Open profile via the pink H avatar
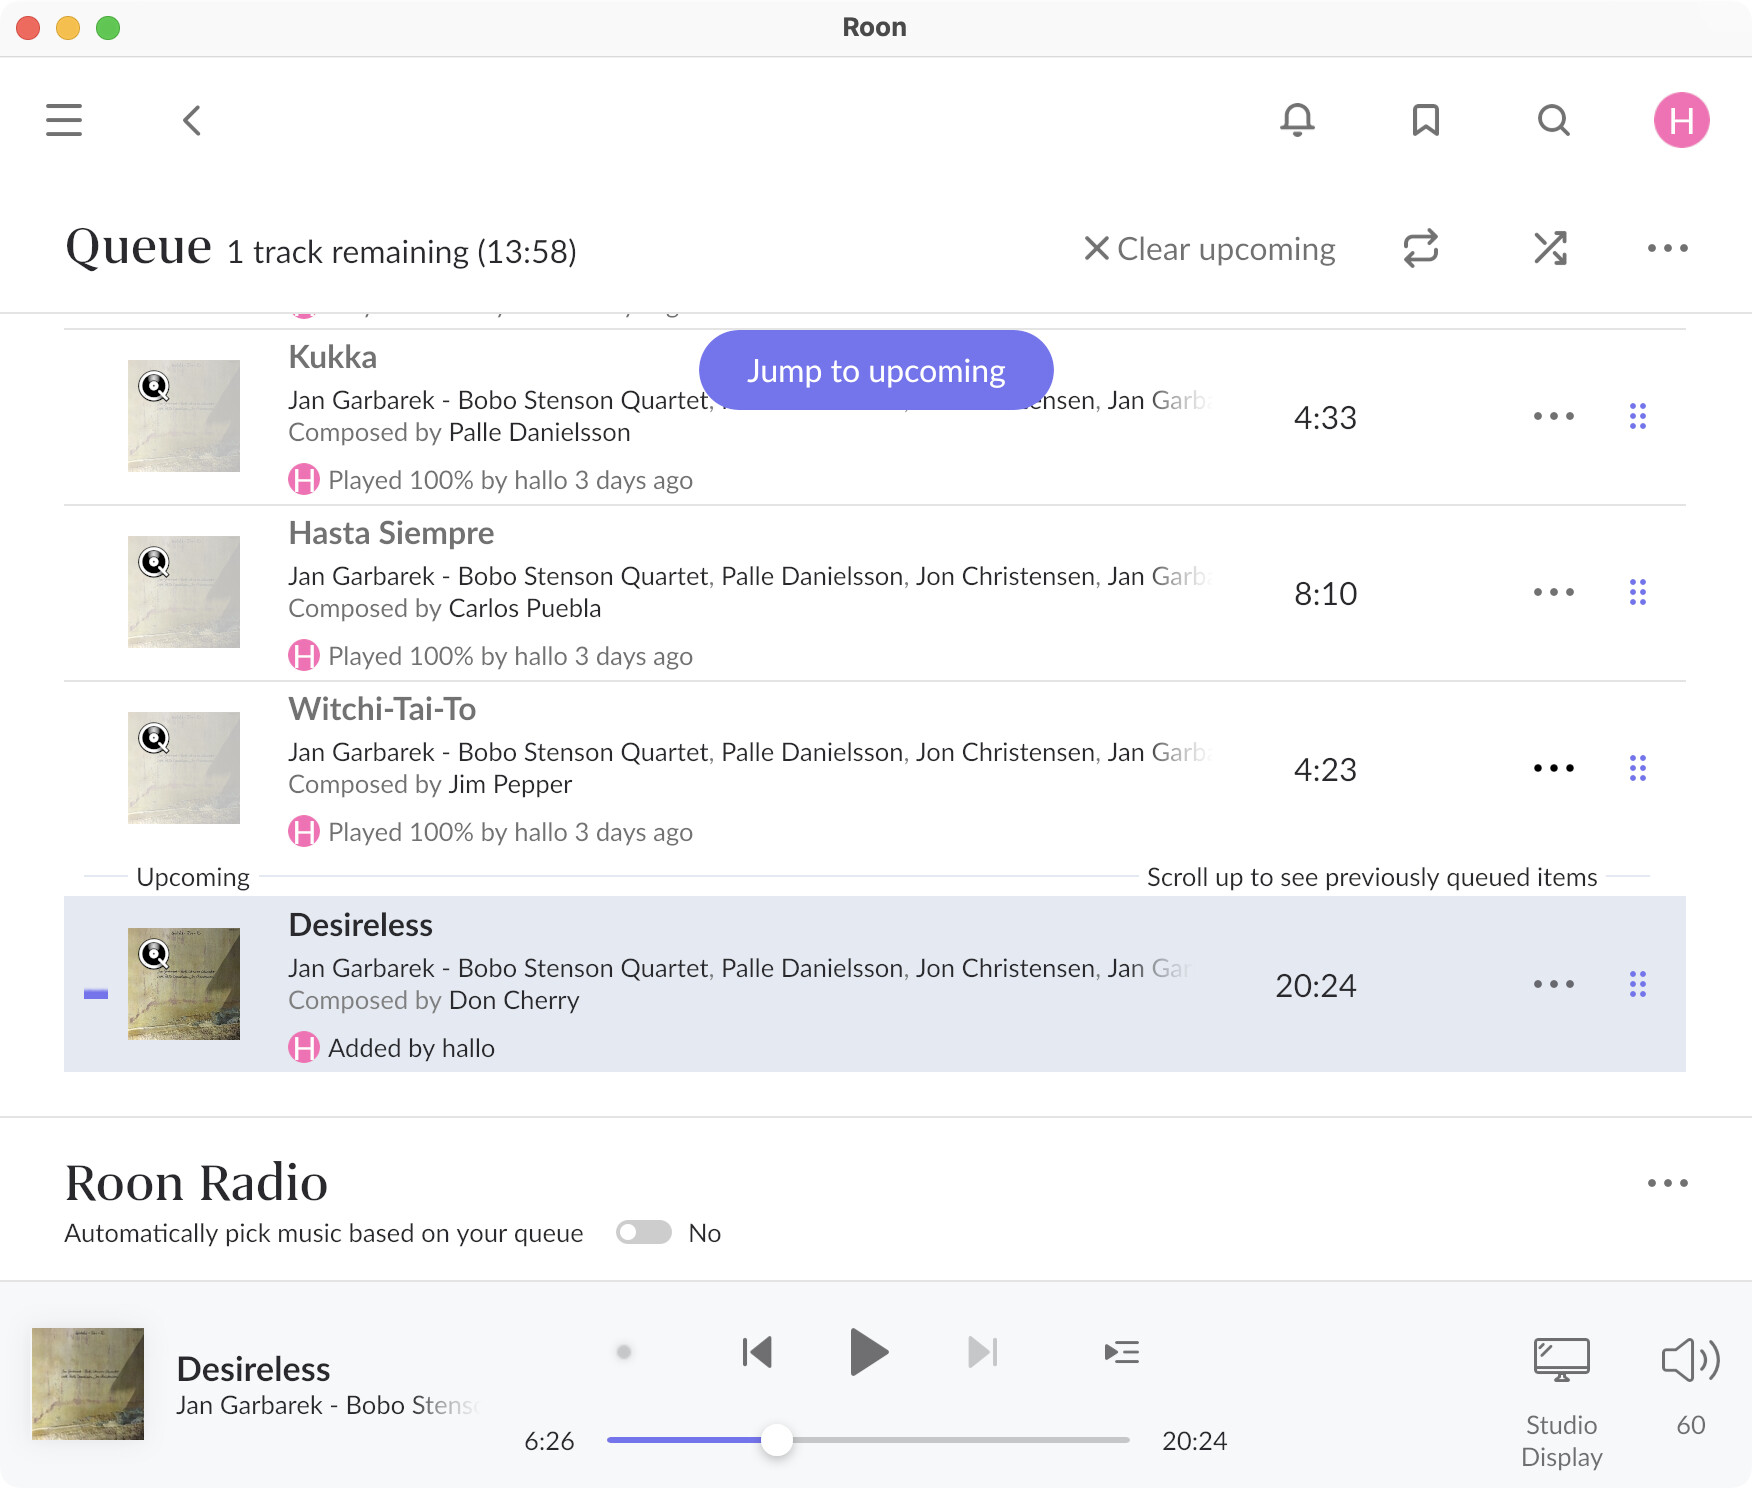 coord(1681,120)
